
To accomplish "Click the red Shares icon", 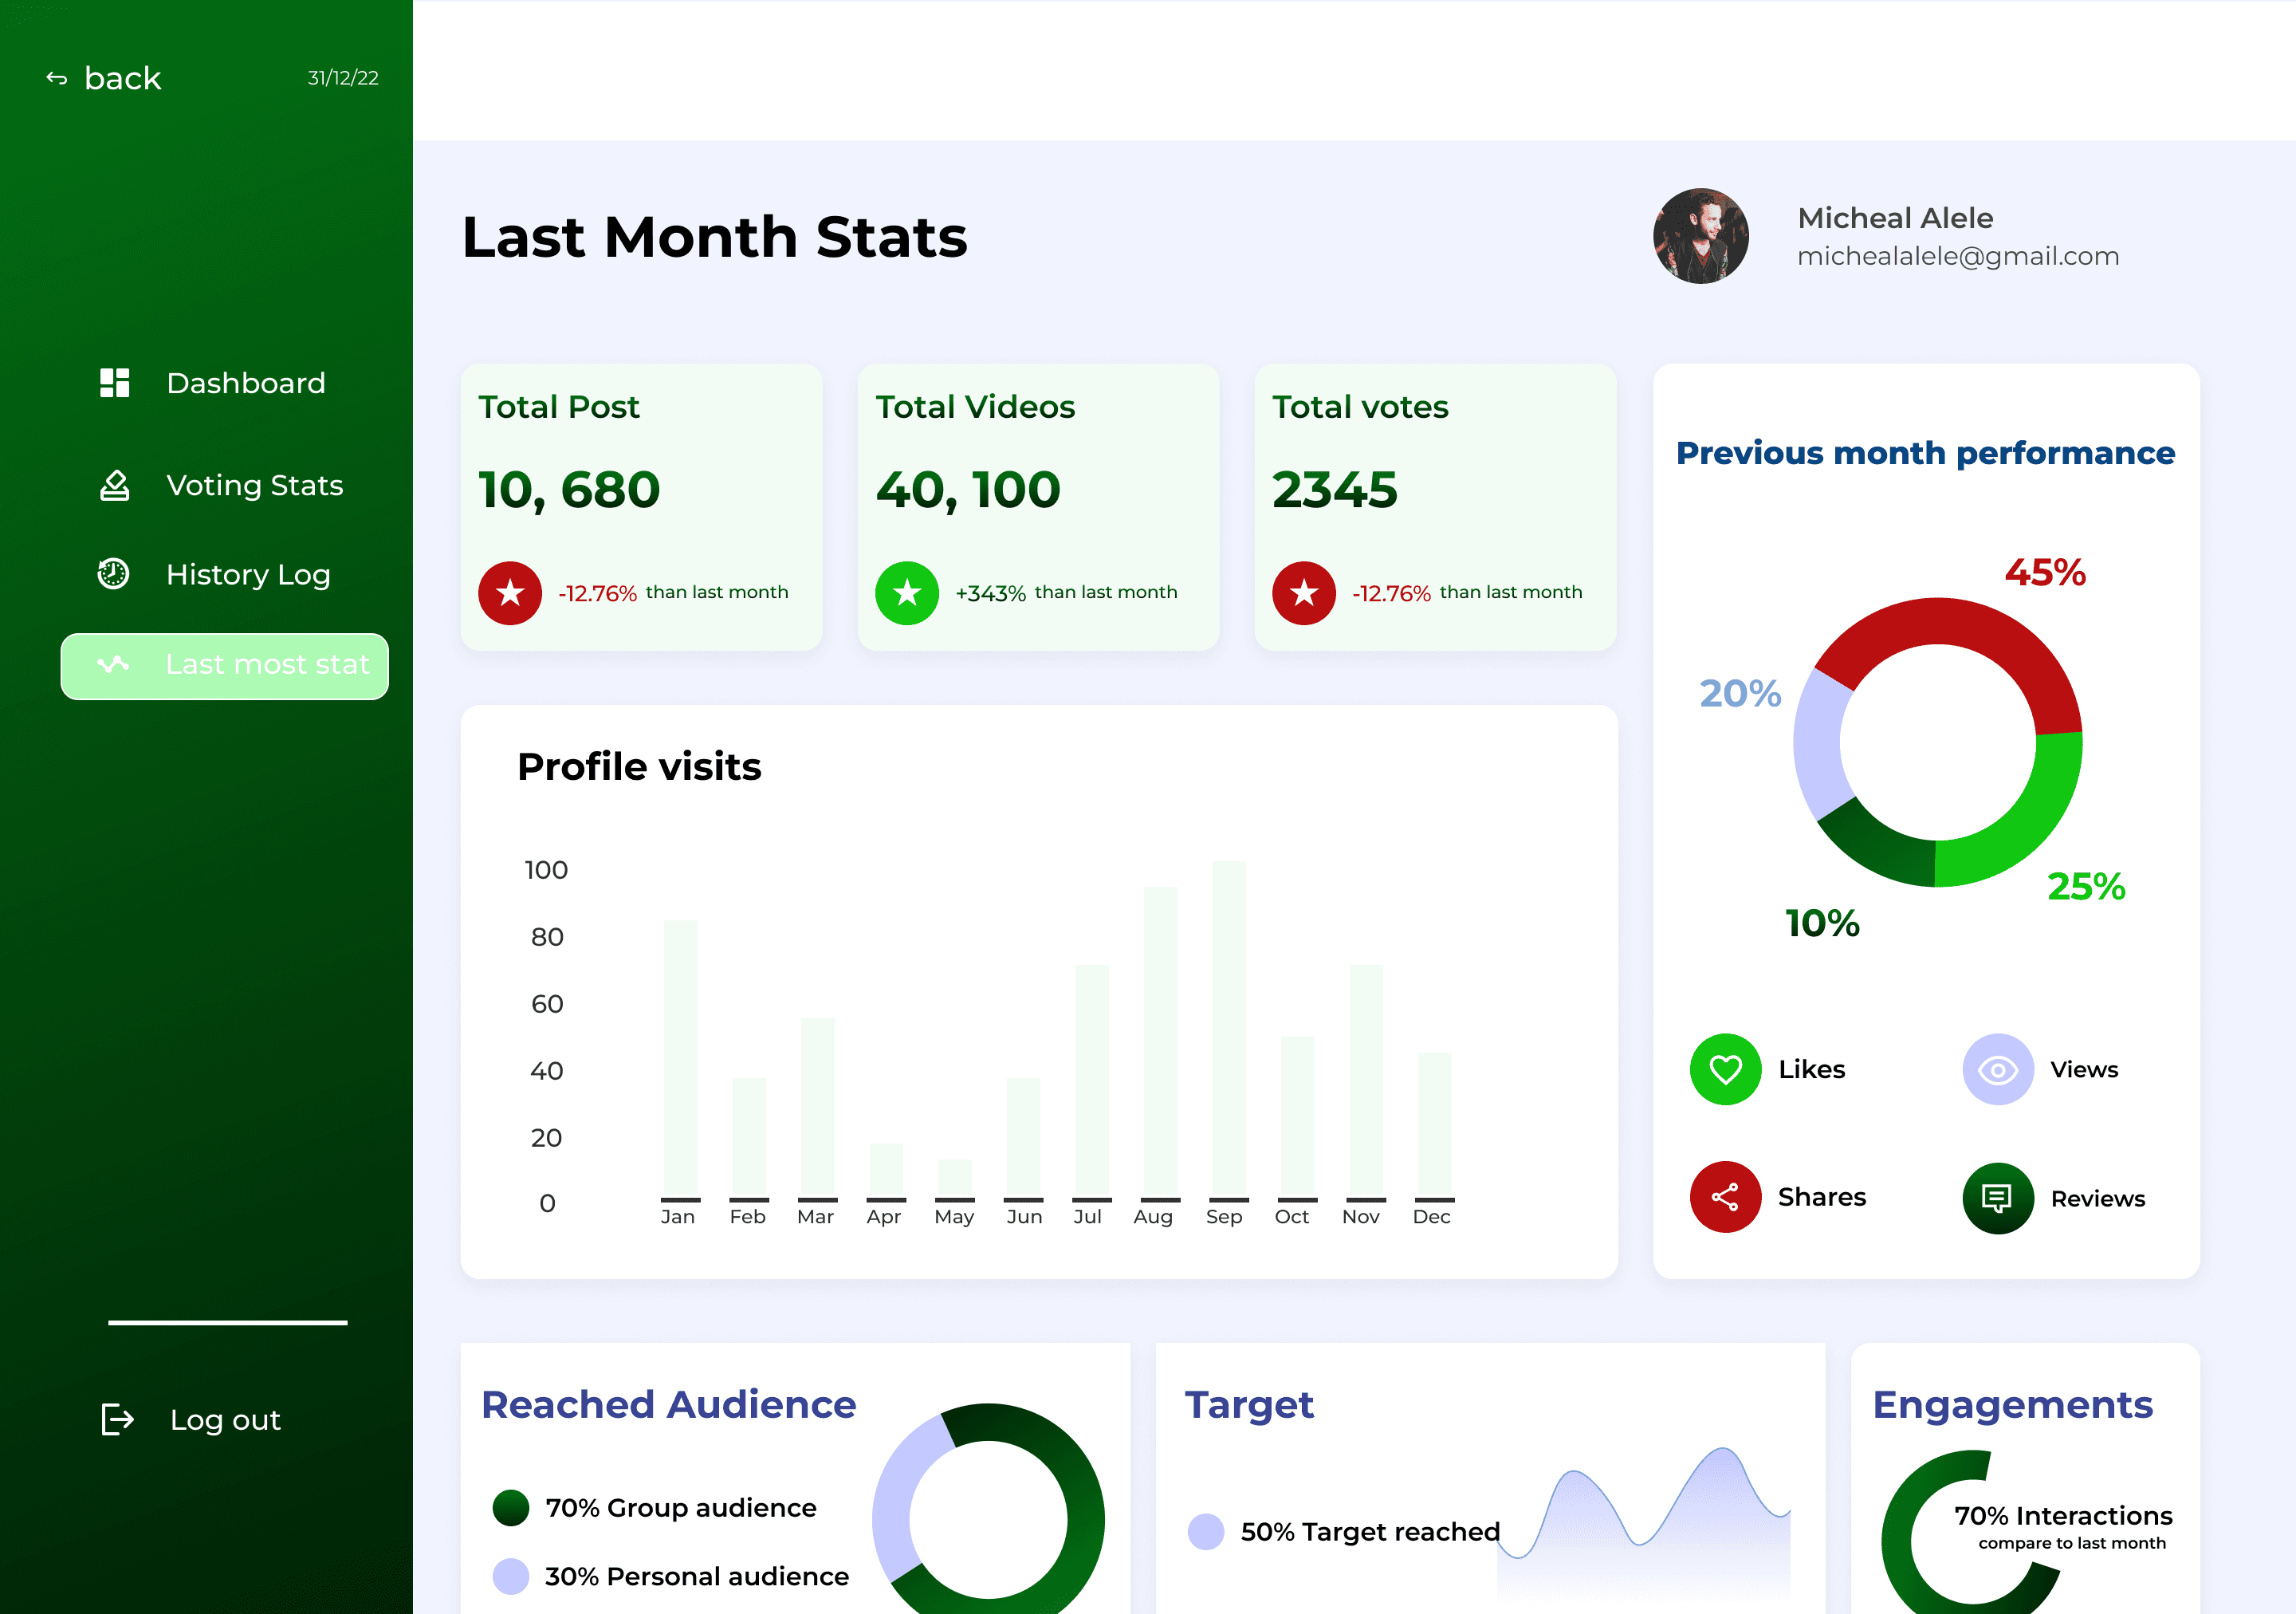I will click(x=1725, y=1197).
